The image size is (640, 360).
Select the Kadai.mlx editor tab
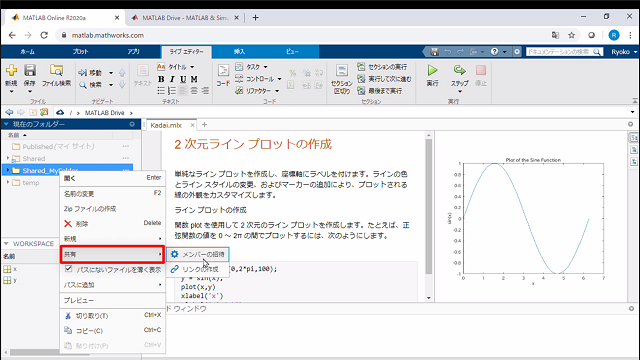(166, 125)
